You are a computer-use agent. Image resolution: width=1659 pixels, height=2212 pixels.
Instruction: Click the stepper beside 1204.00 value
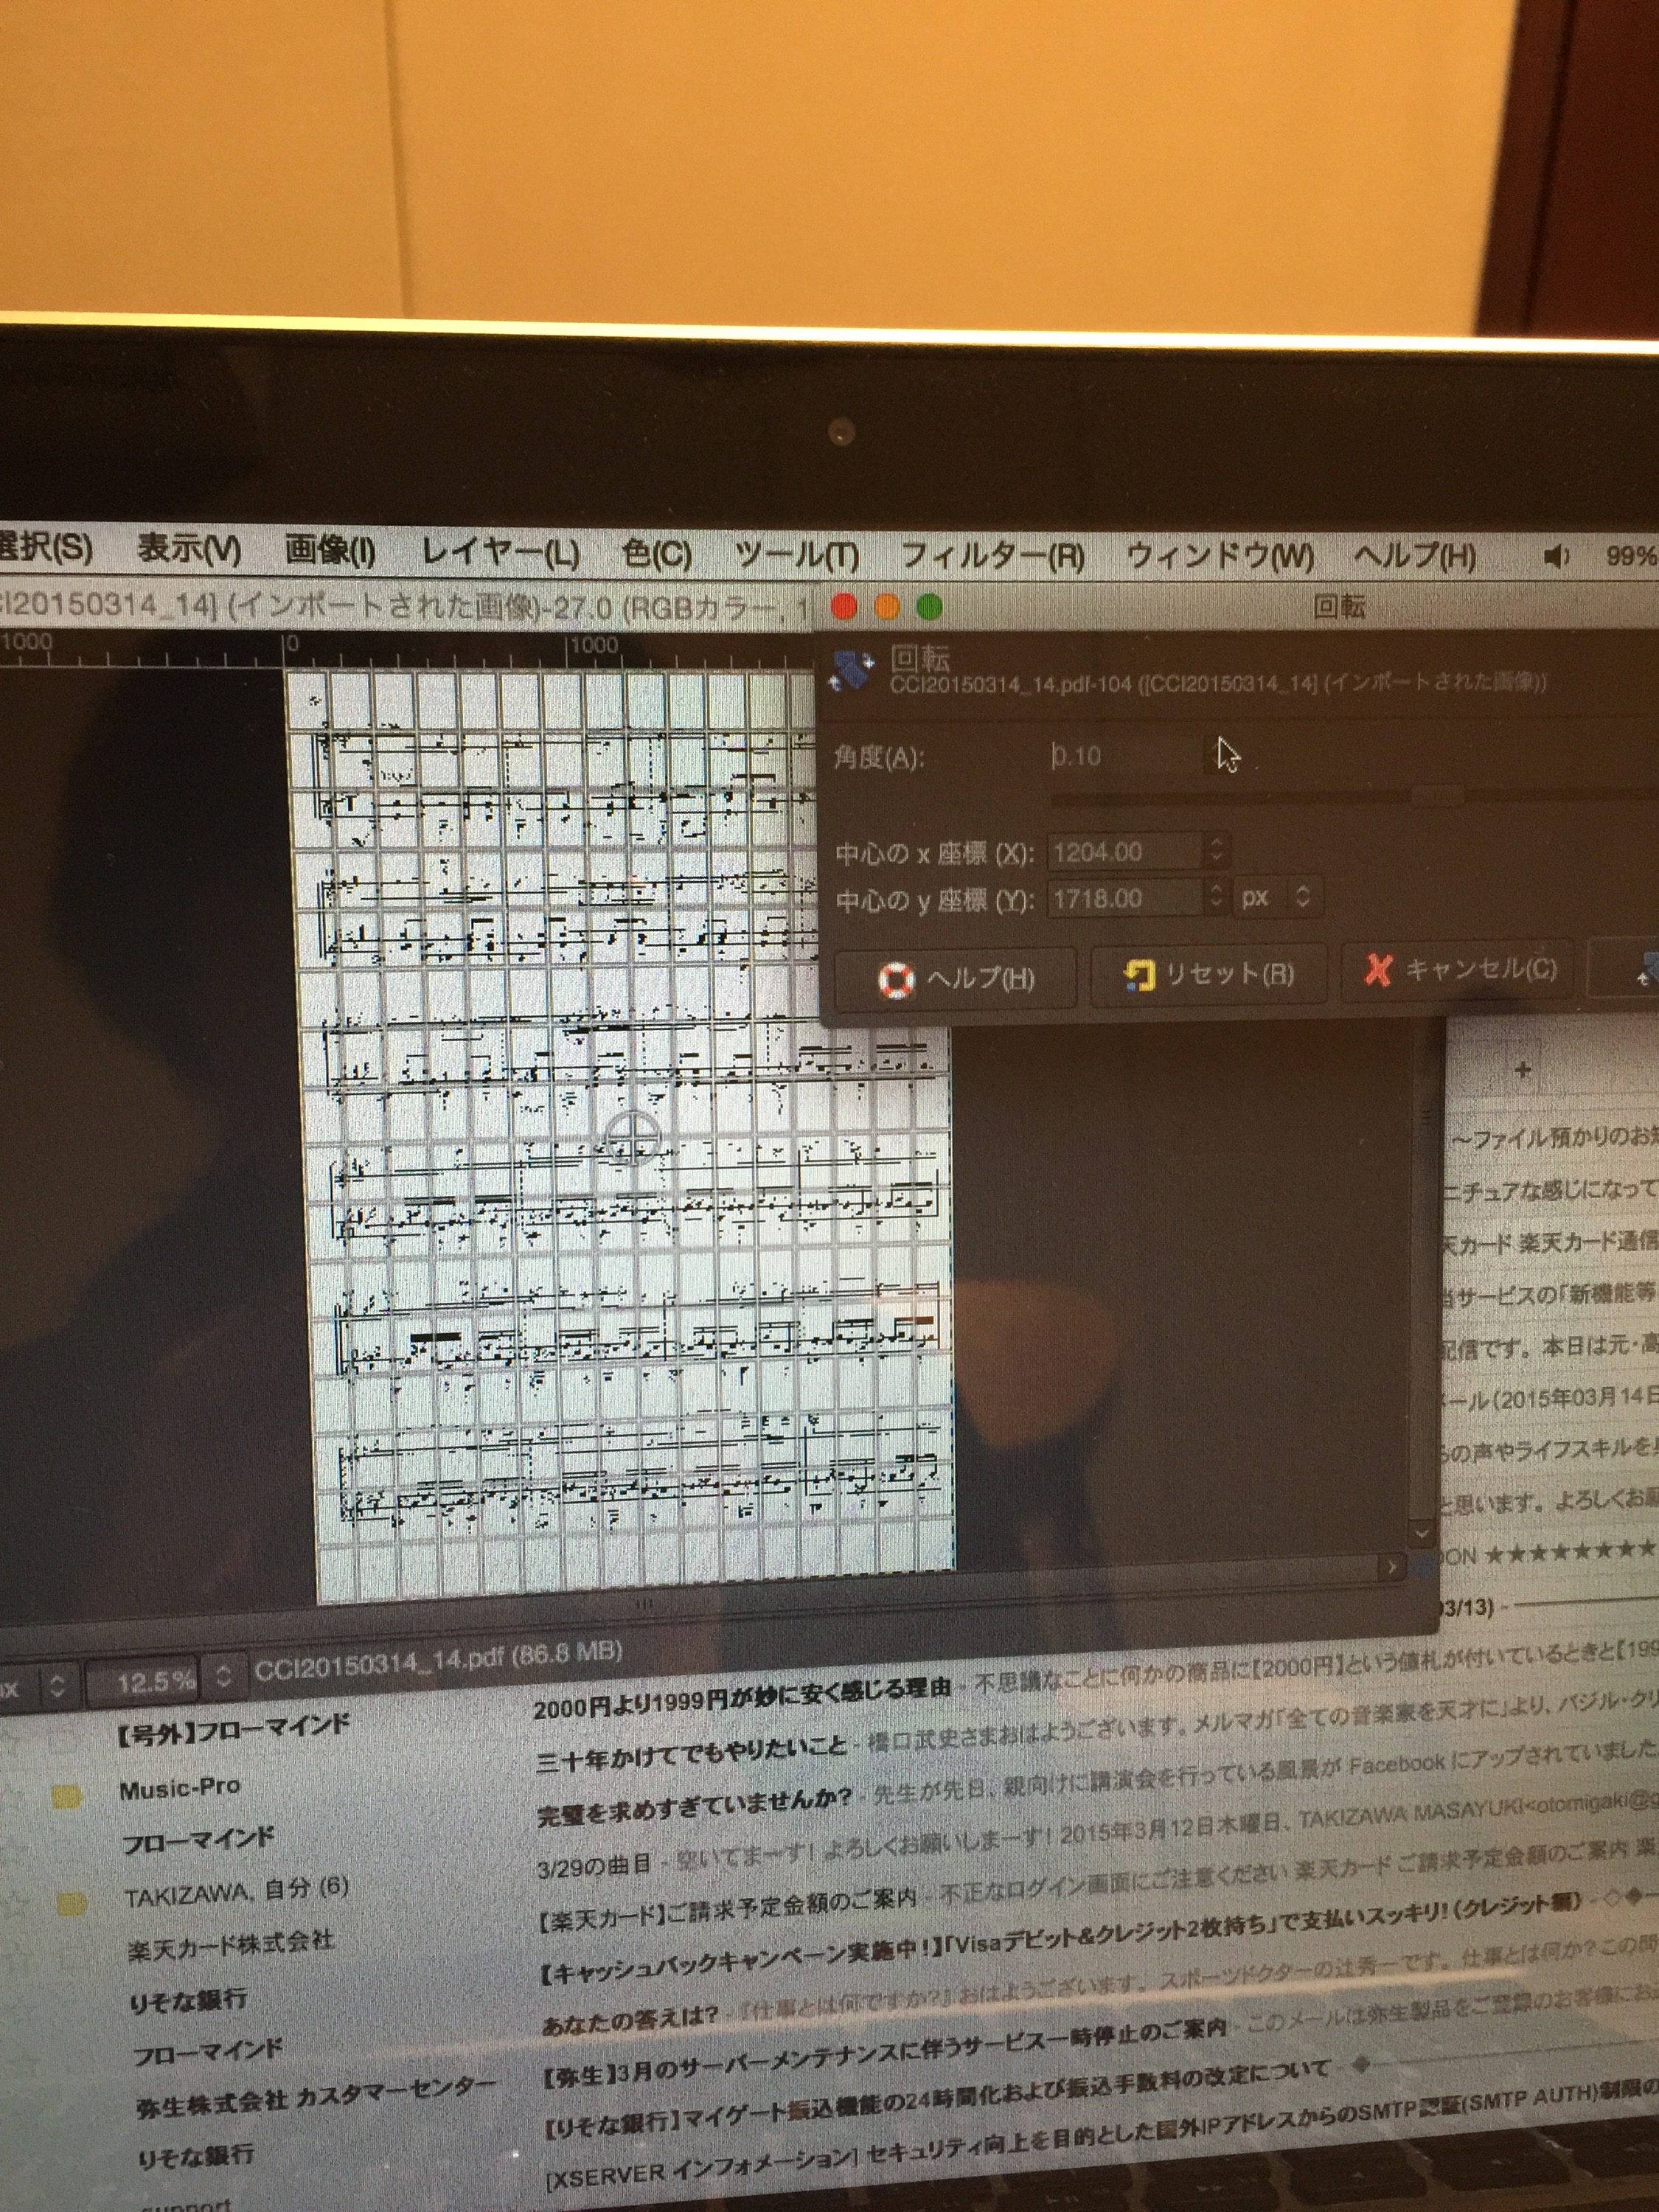(1215, 851)
